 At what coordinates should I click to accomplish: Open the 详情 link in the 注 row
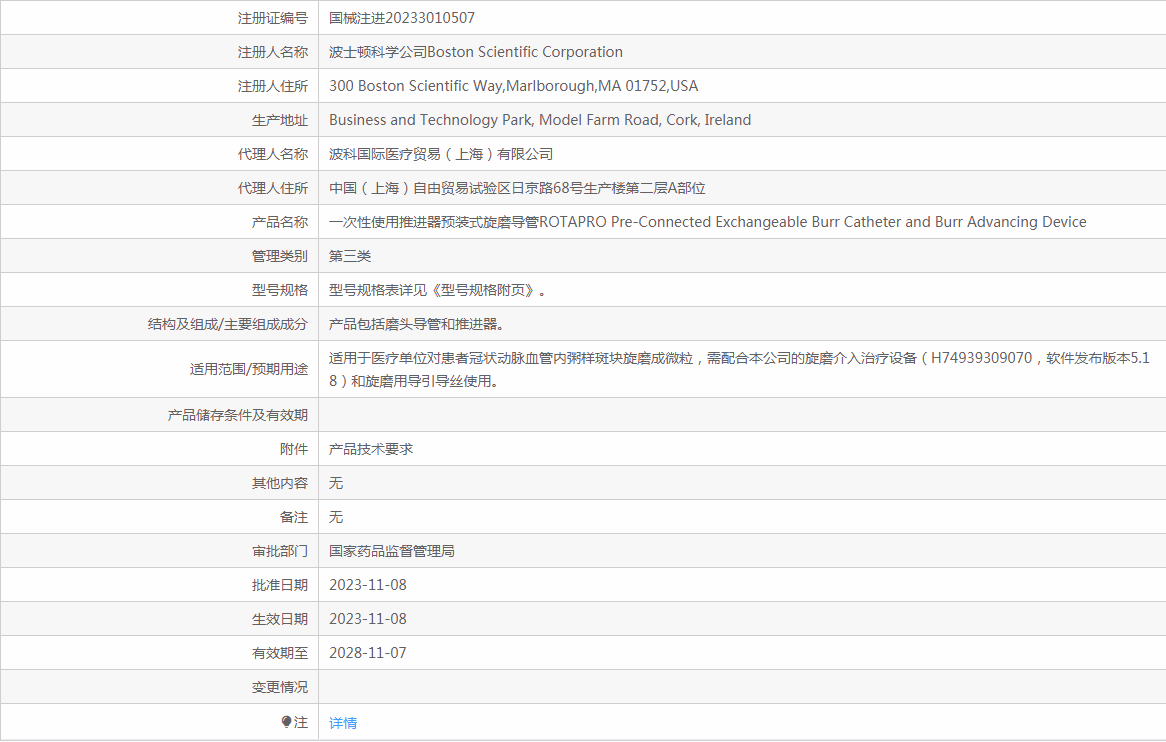pos(343,723)
